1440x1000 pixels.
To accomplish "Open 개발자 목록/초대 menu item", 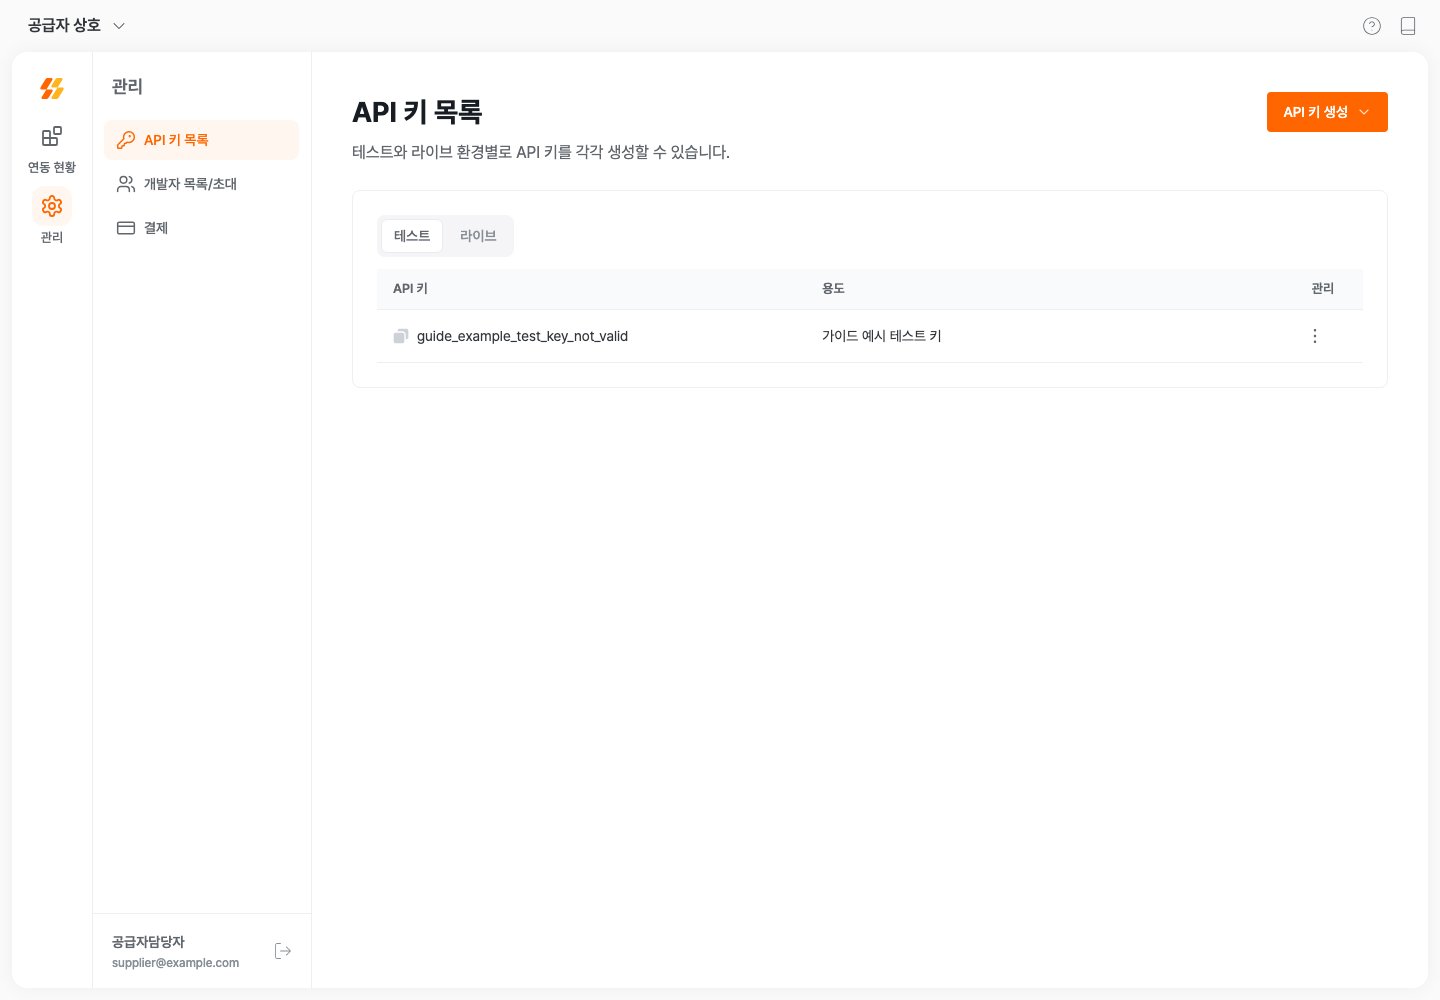I will 201,184.
